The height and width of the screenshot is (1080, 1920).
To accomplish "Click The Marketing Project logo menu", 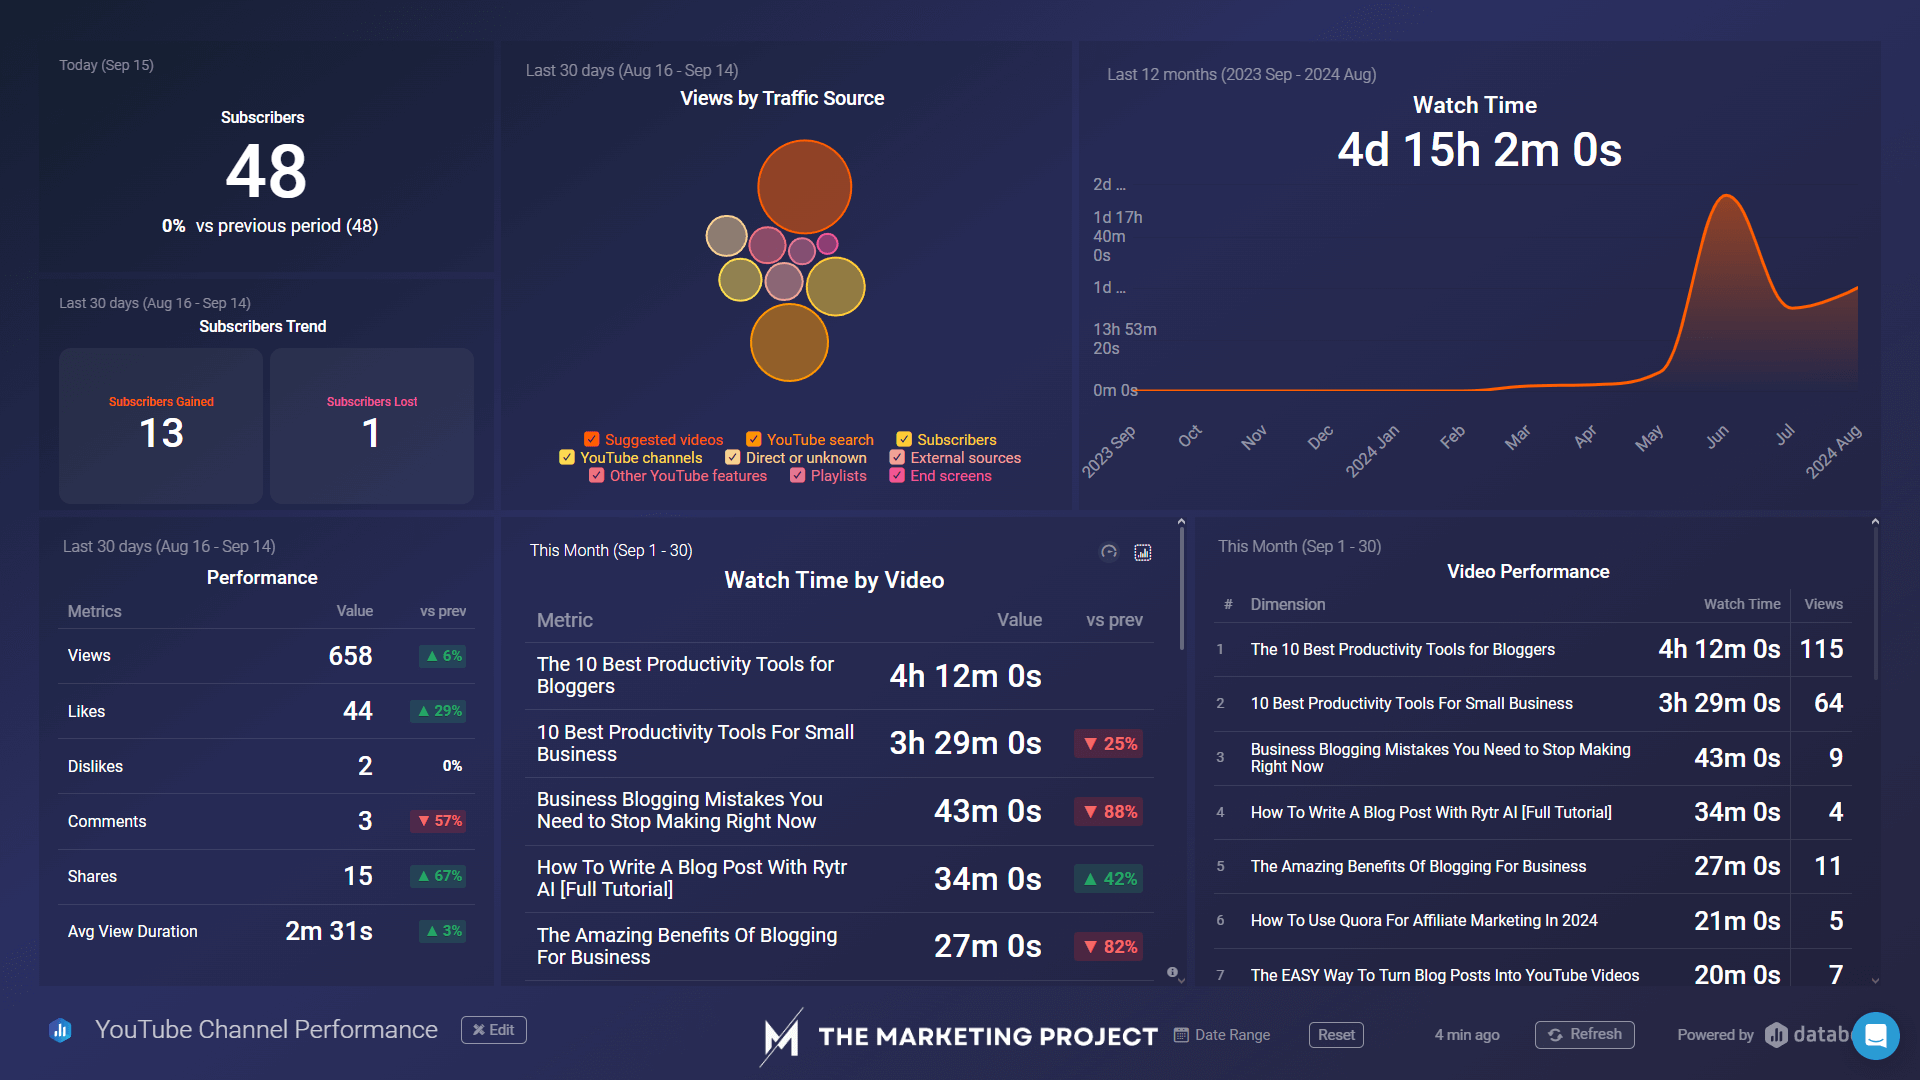I will tap(959, 1030).
